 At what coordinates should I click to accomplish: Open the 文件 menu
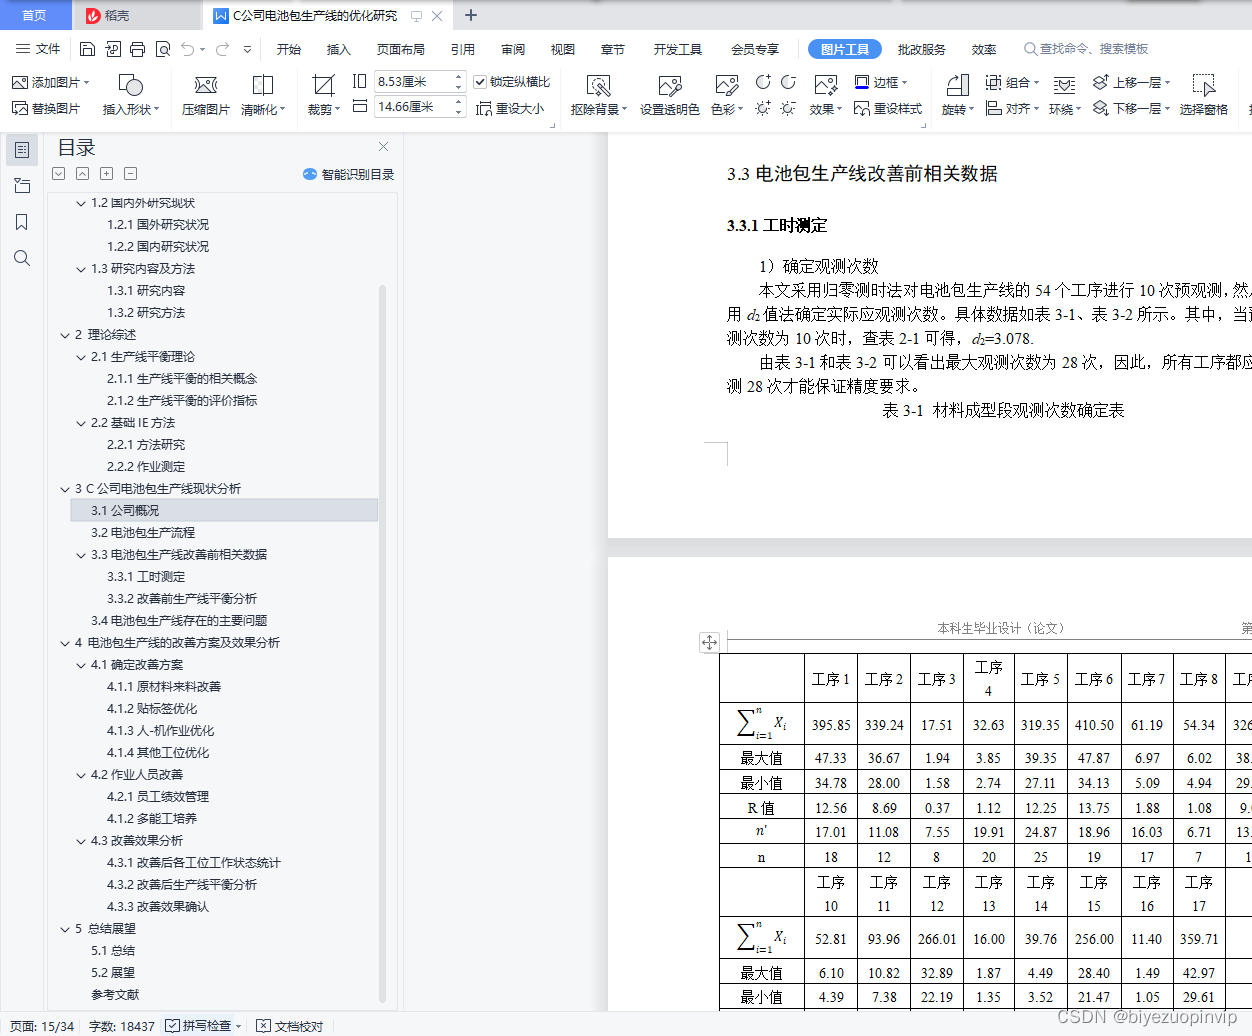[38, 49]
